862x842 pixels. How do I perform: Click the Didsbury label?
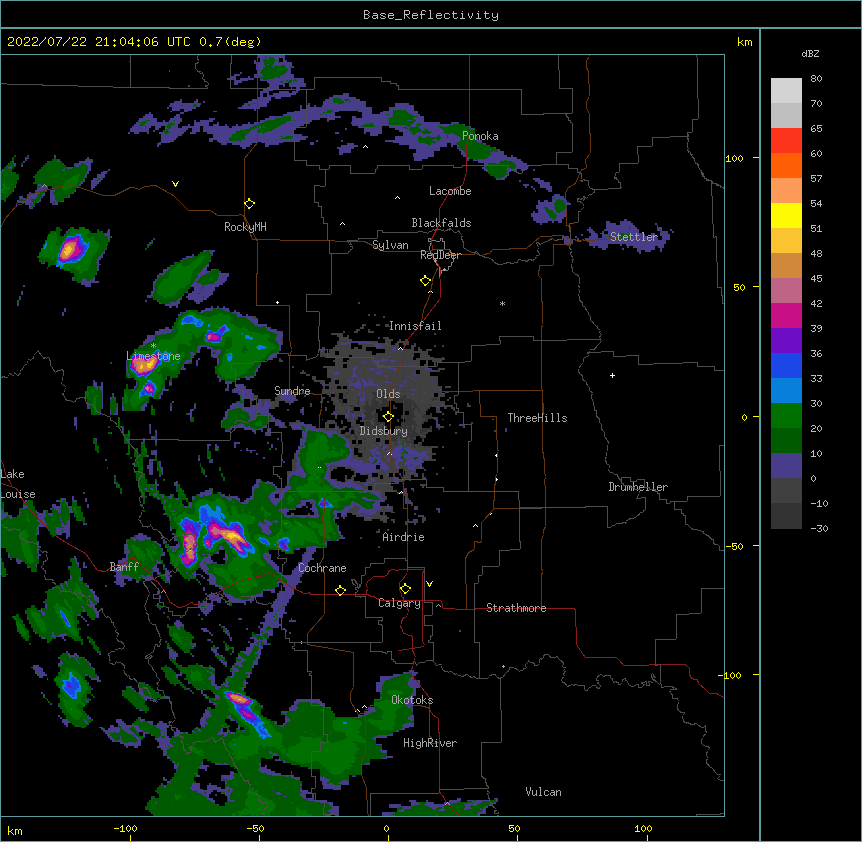pos(384,431)
